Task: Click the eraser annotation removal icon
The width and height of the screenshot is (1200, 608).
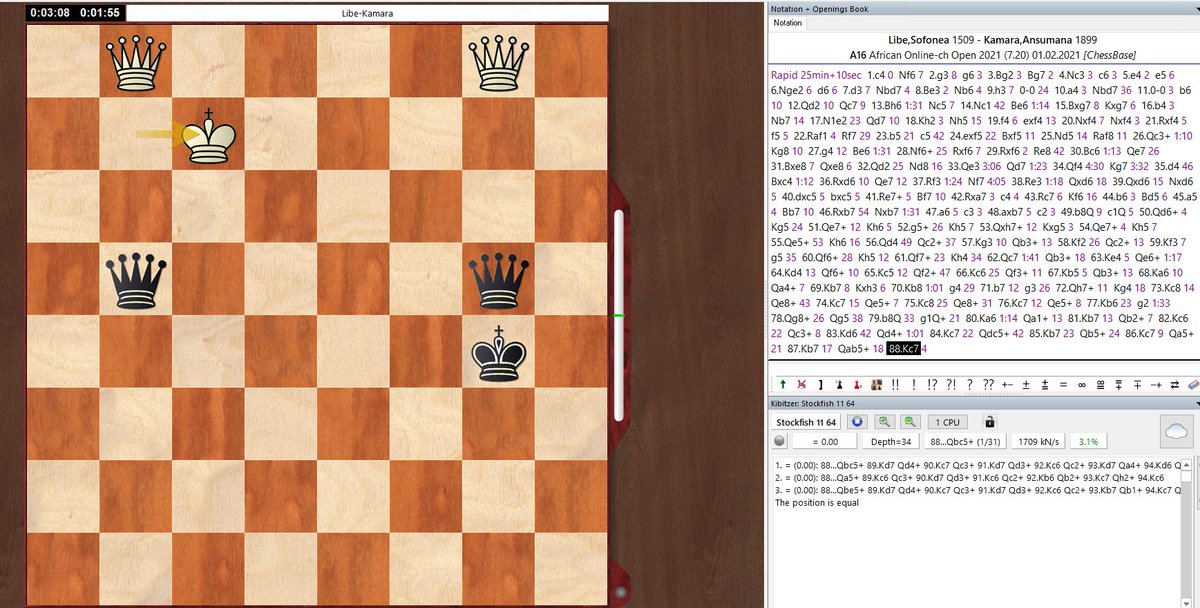Action: [x=1192, y=385]
